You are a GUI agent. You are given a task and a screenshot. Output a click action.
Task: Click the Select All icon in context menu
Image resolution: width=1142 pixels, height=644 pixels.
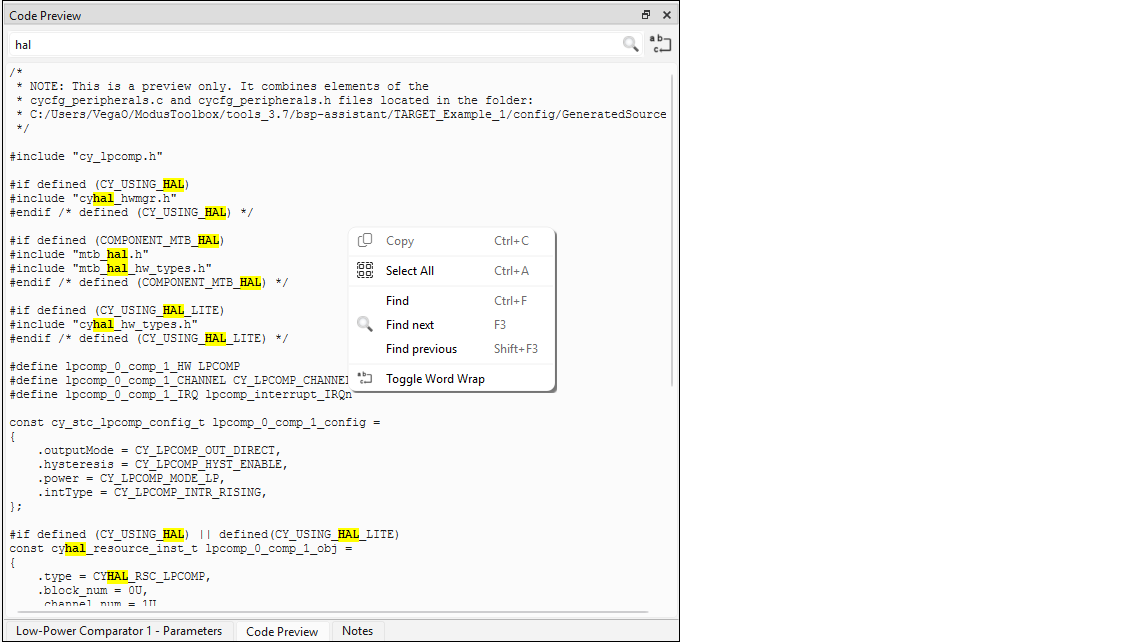(x=365, y=271)
